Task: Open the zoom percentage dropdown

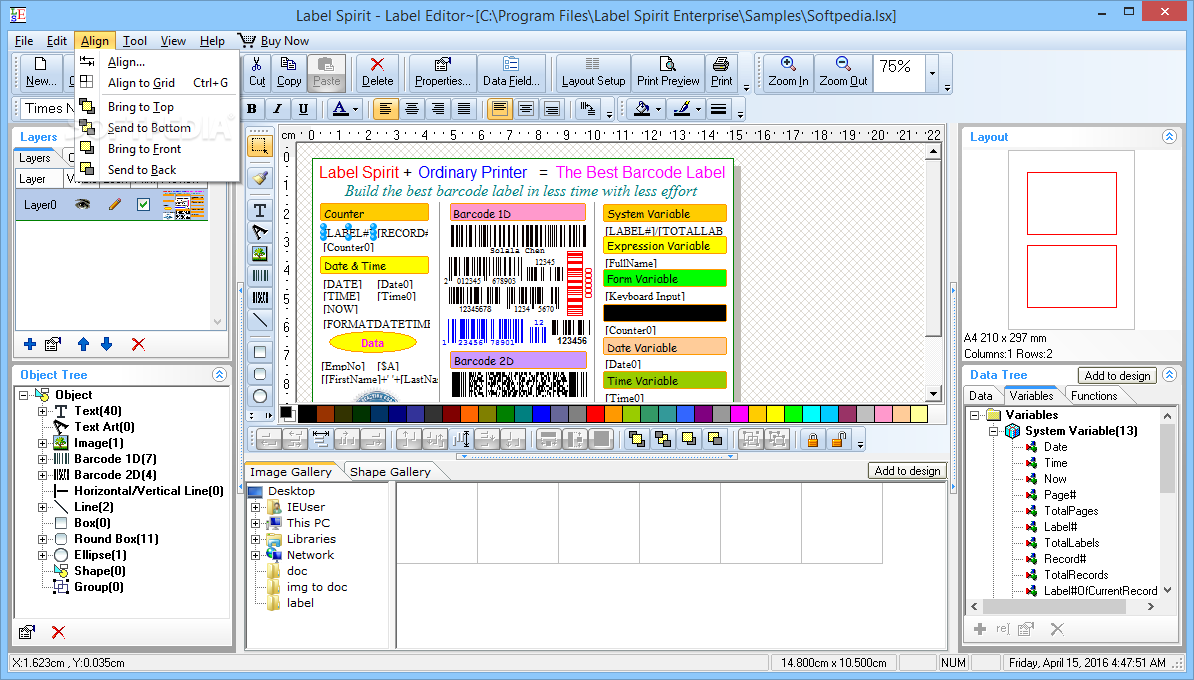Action: [932, 73]
